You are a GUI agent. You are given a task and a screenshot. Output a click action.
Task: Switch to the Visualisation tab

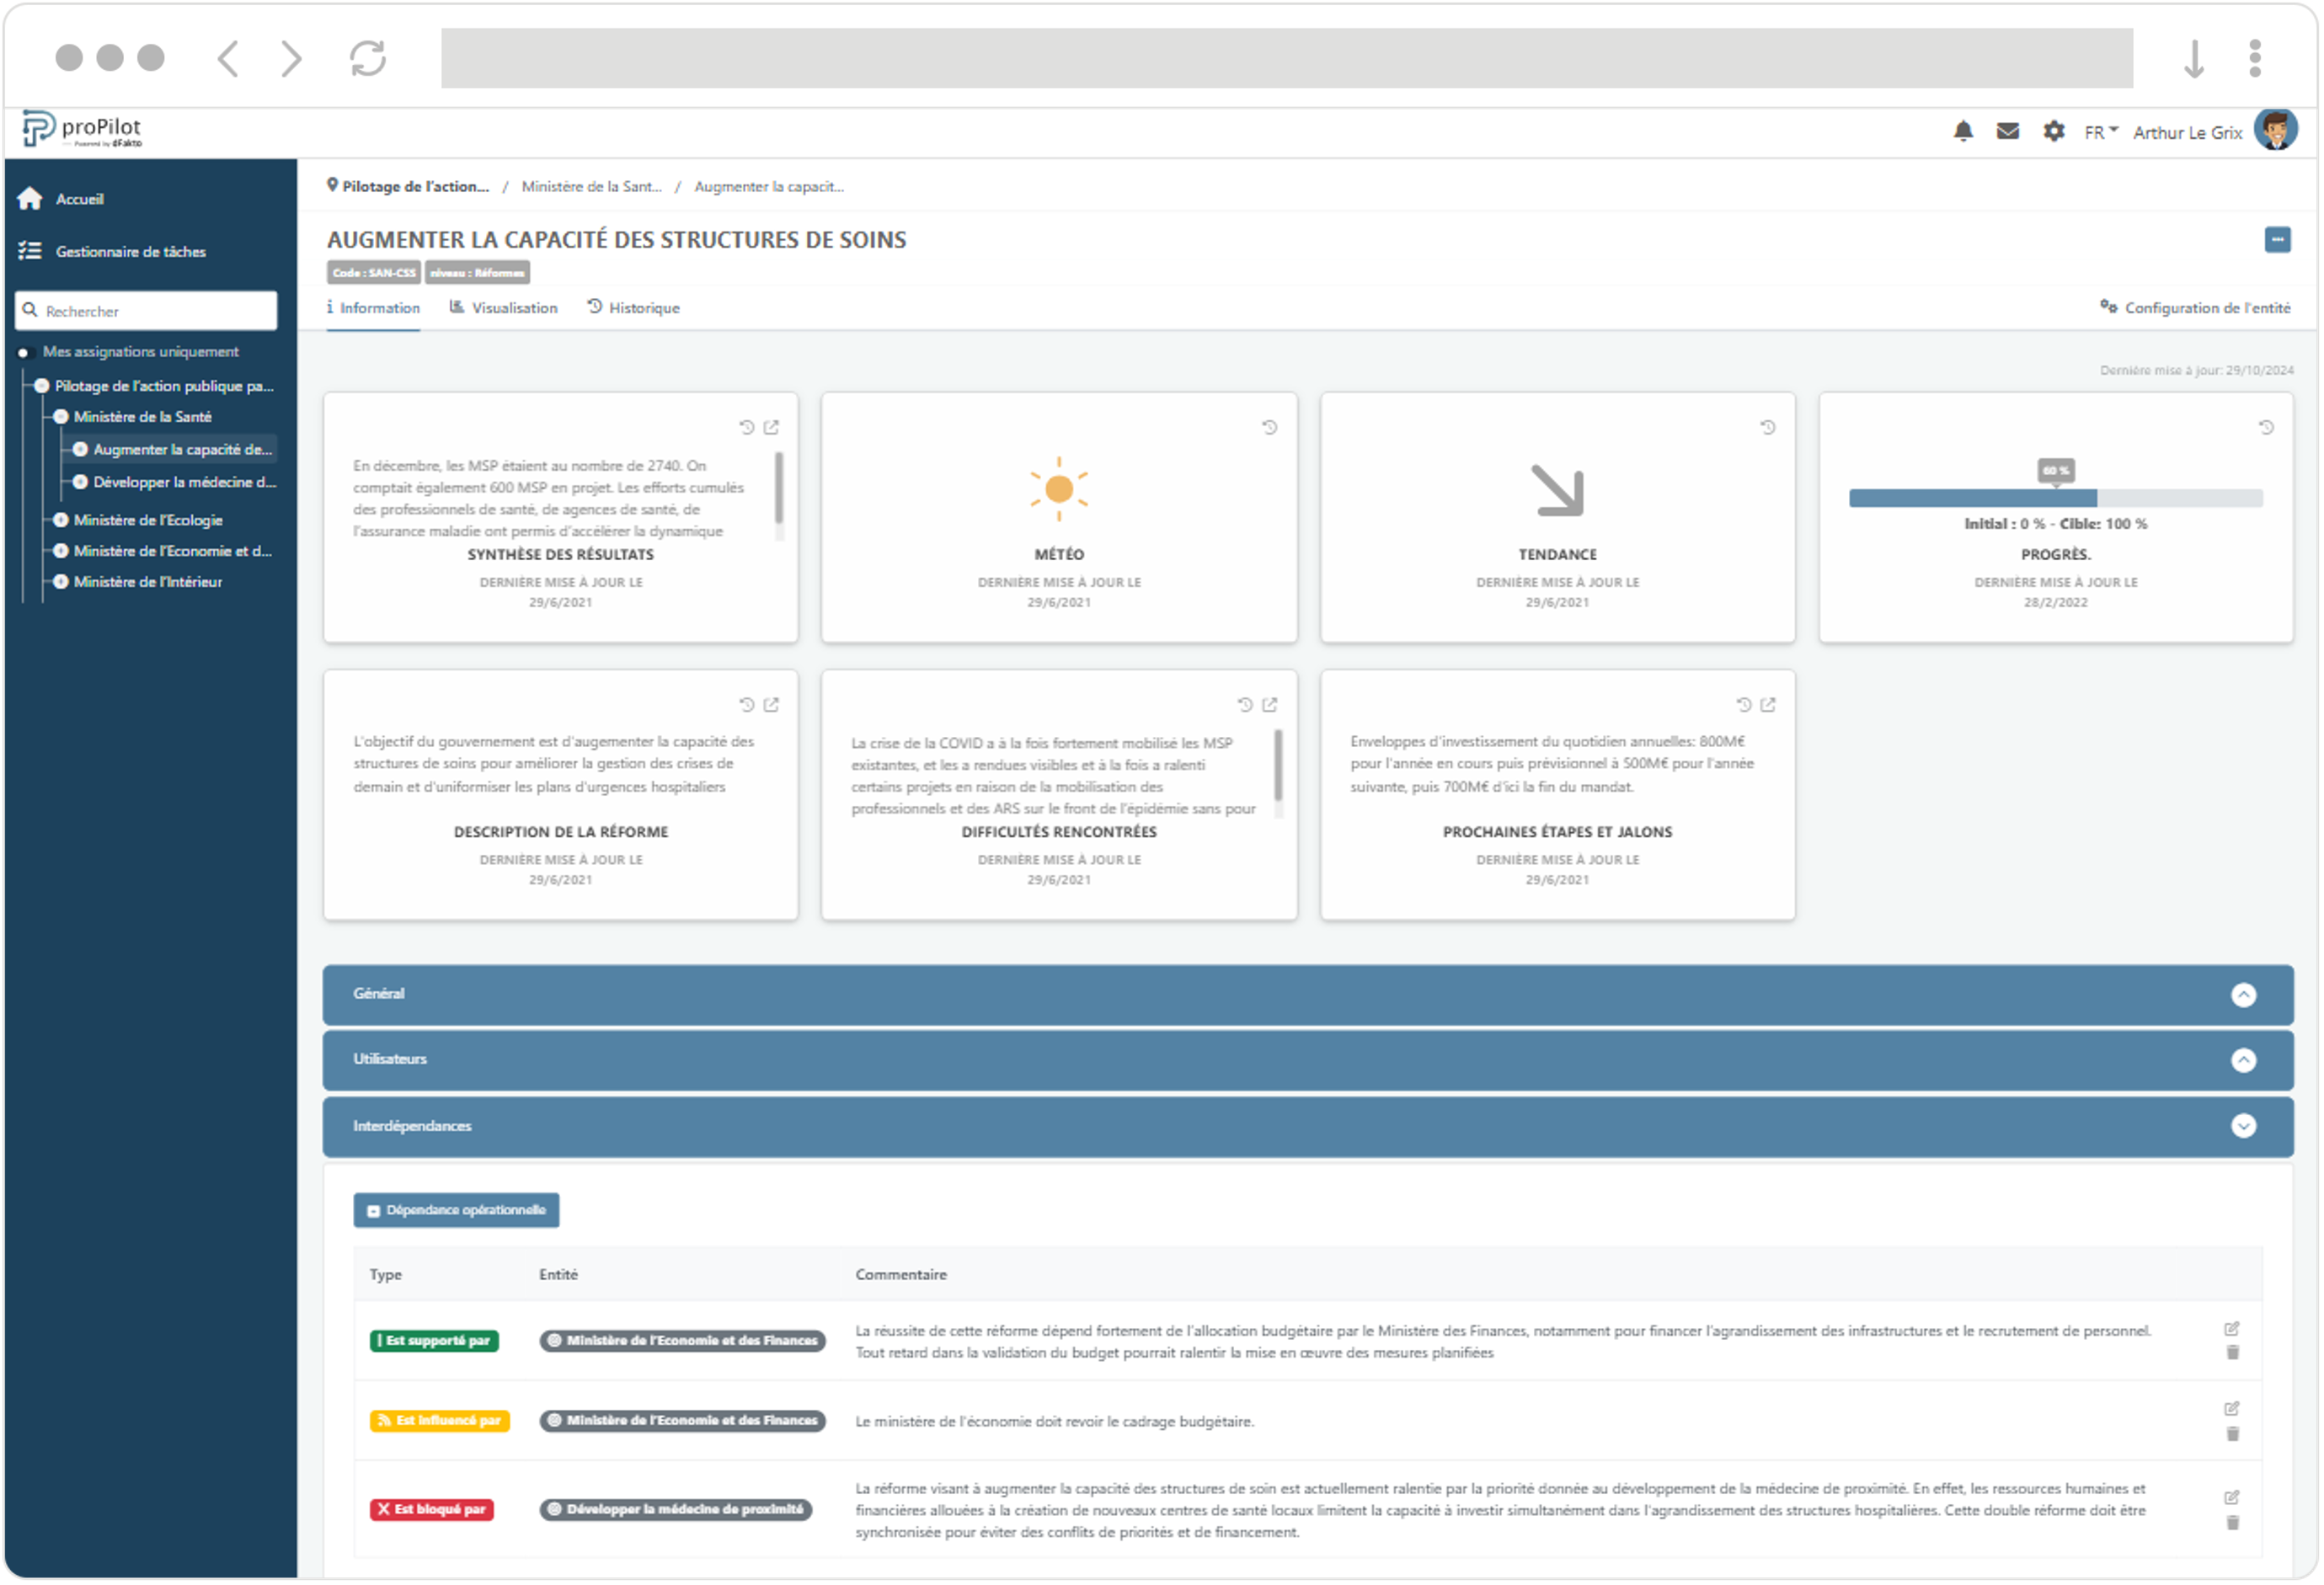[x=504, y=308]
